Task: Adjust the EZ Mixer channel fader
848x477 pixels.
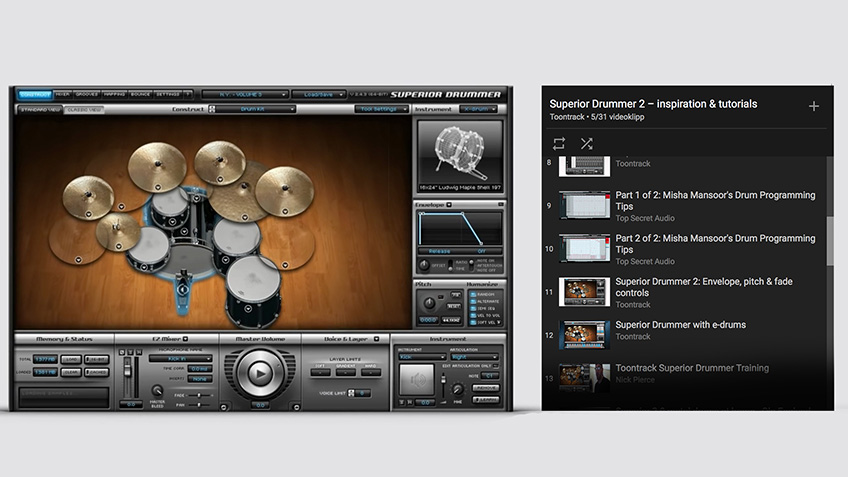Action: 128,369
